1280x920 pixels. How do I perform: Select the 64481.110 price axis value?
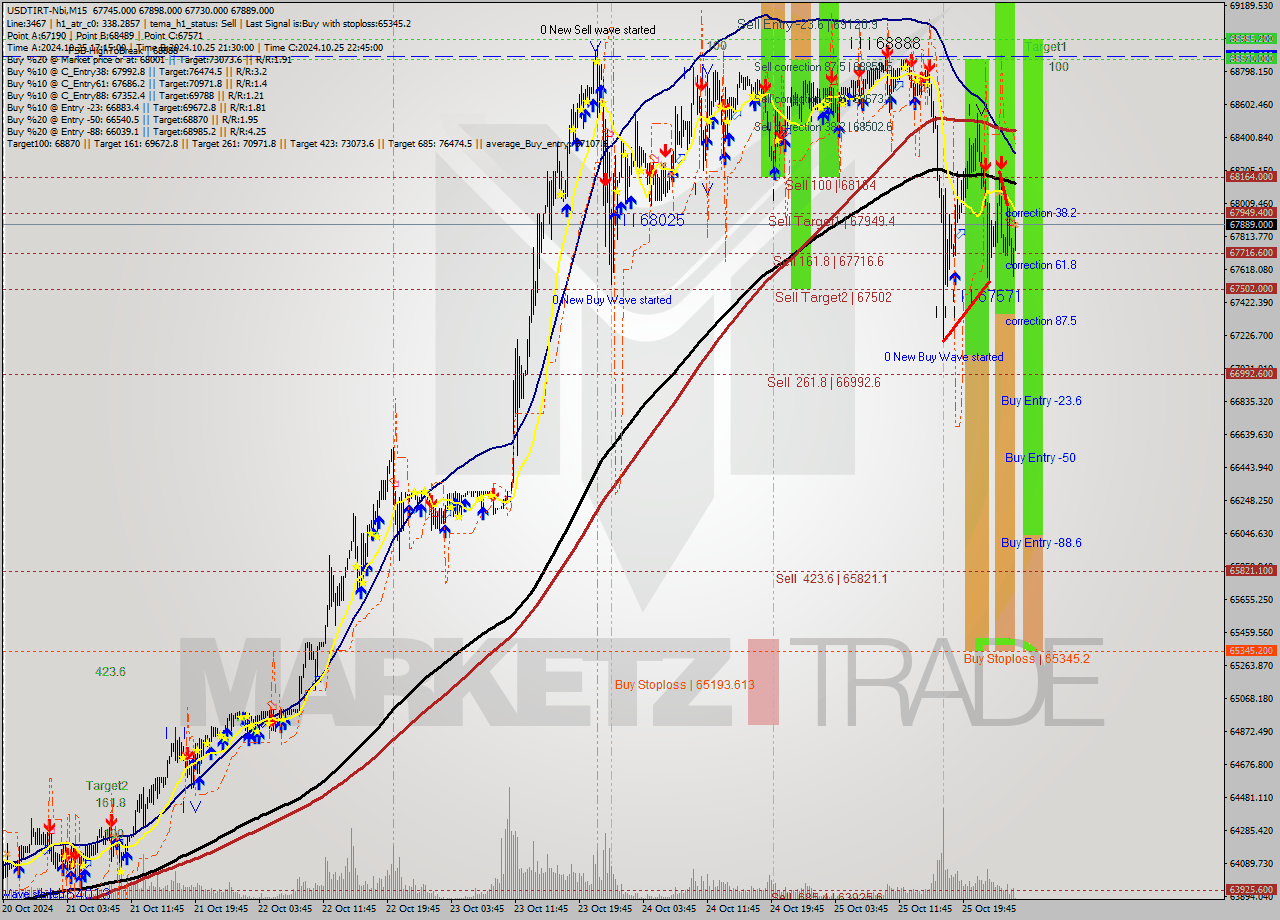pos(1251,797)
